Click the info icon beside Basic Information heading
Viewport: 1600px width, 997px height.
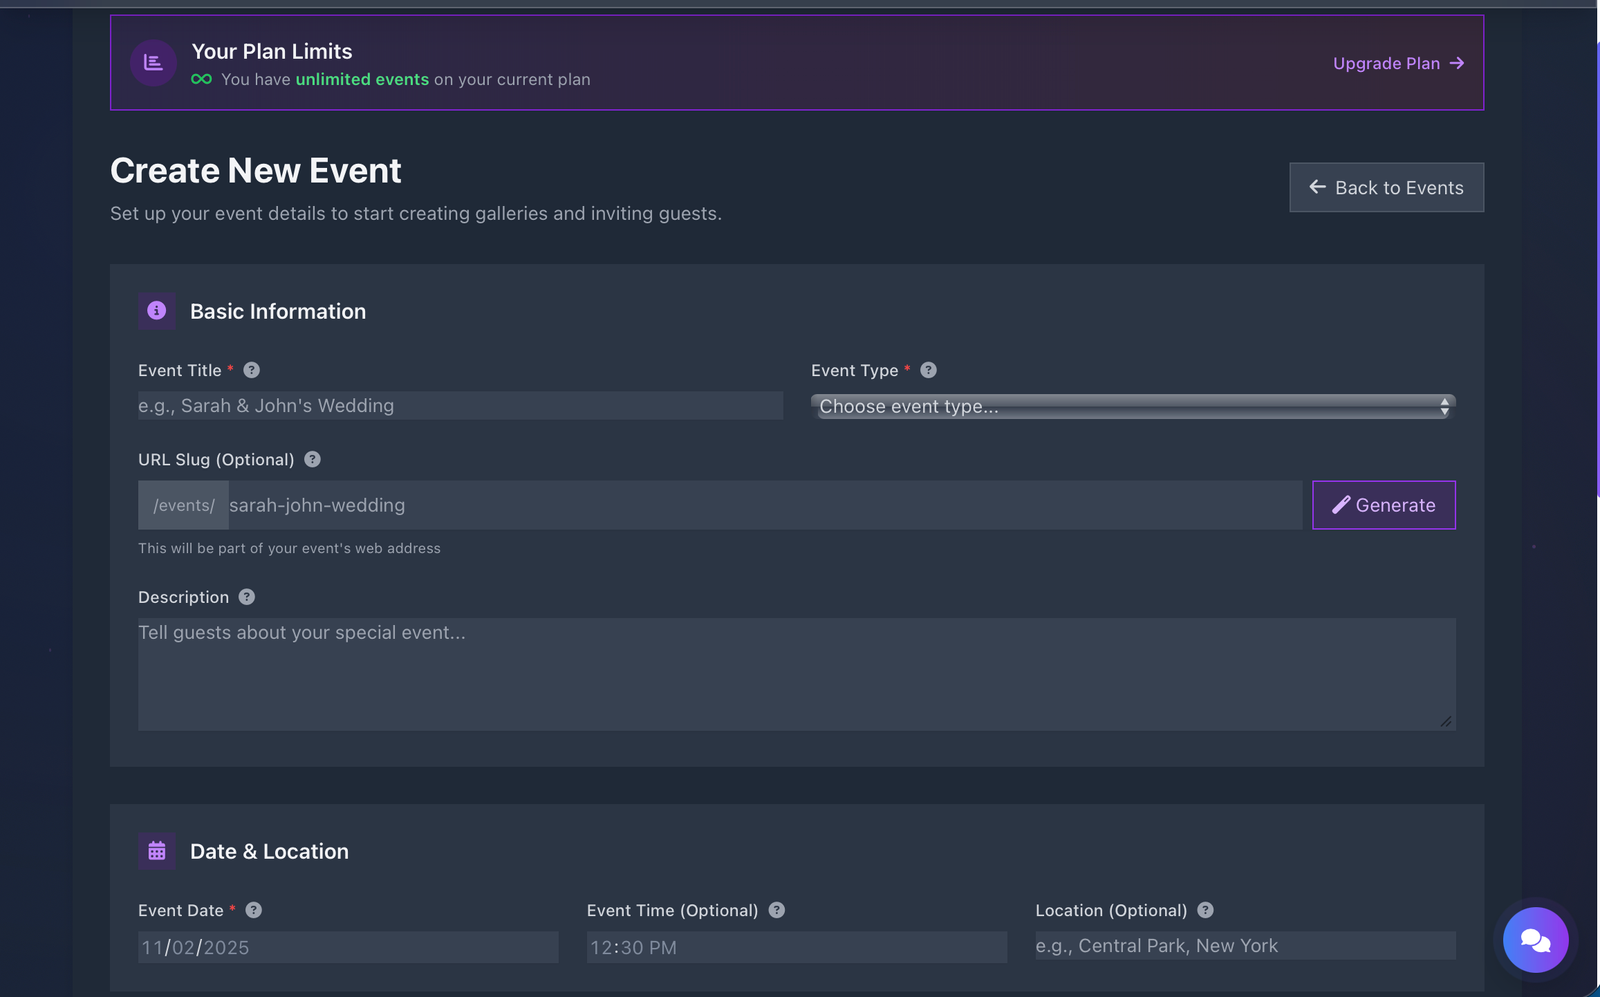tap(156, 311)
